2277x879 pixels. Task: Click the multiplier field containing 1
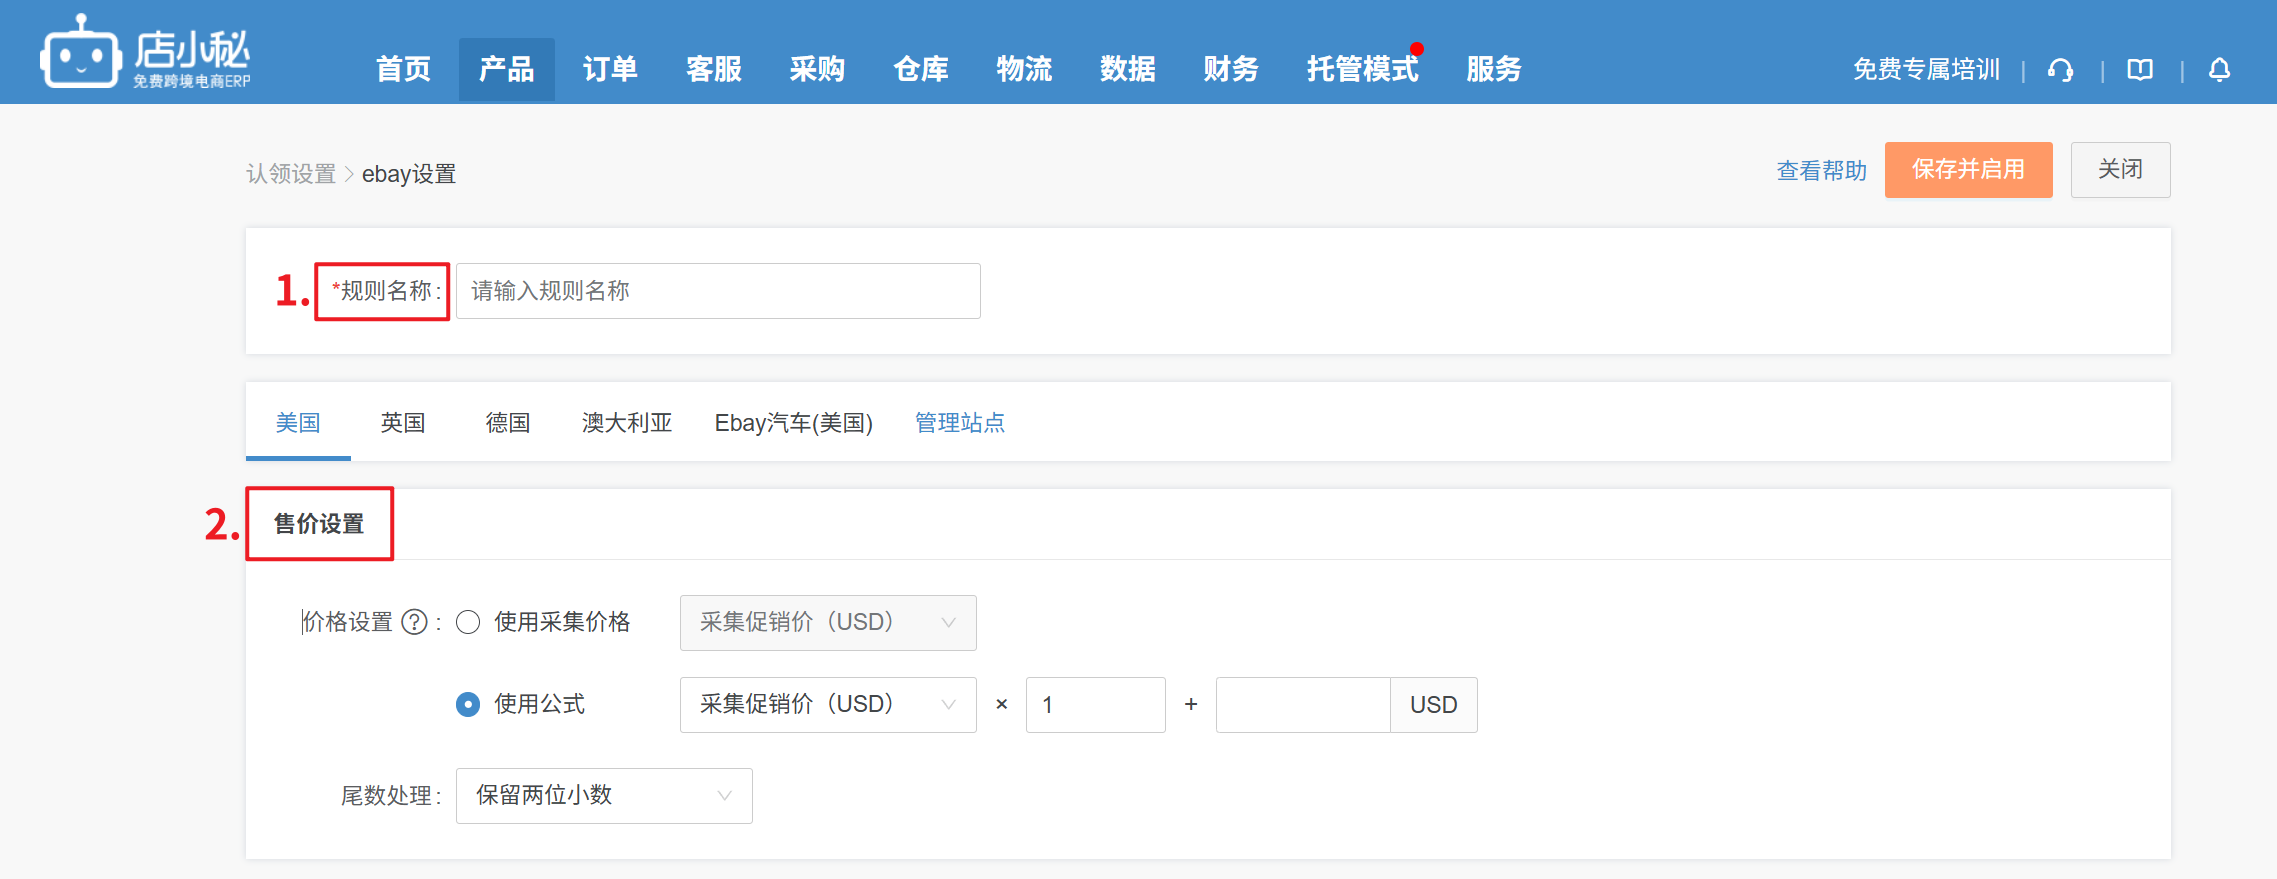[1095, 705]
